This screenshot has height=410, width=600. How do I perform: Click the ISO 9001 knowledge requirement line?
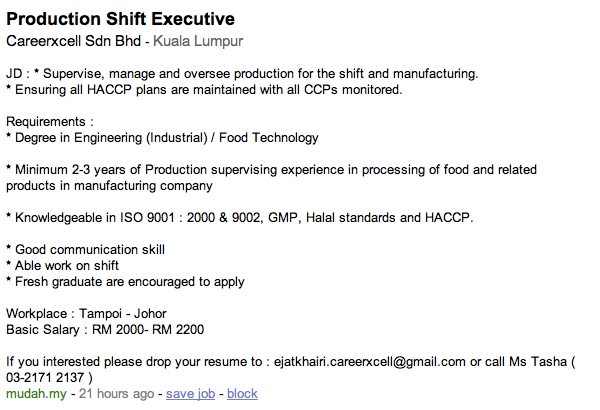240,217
